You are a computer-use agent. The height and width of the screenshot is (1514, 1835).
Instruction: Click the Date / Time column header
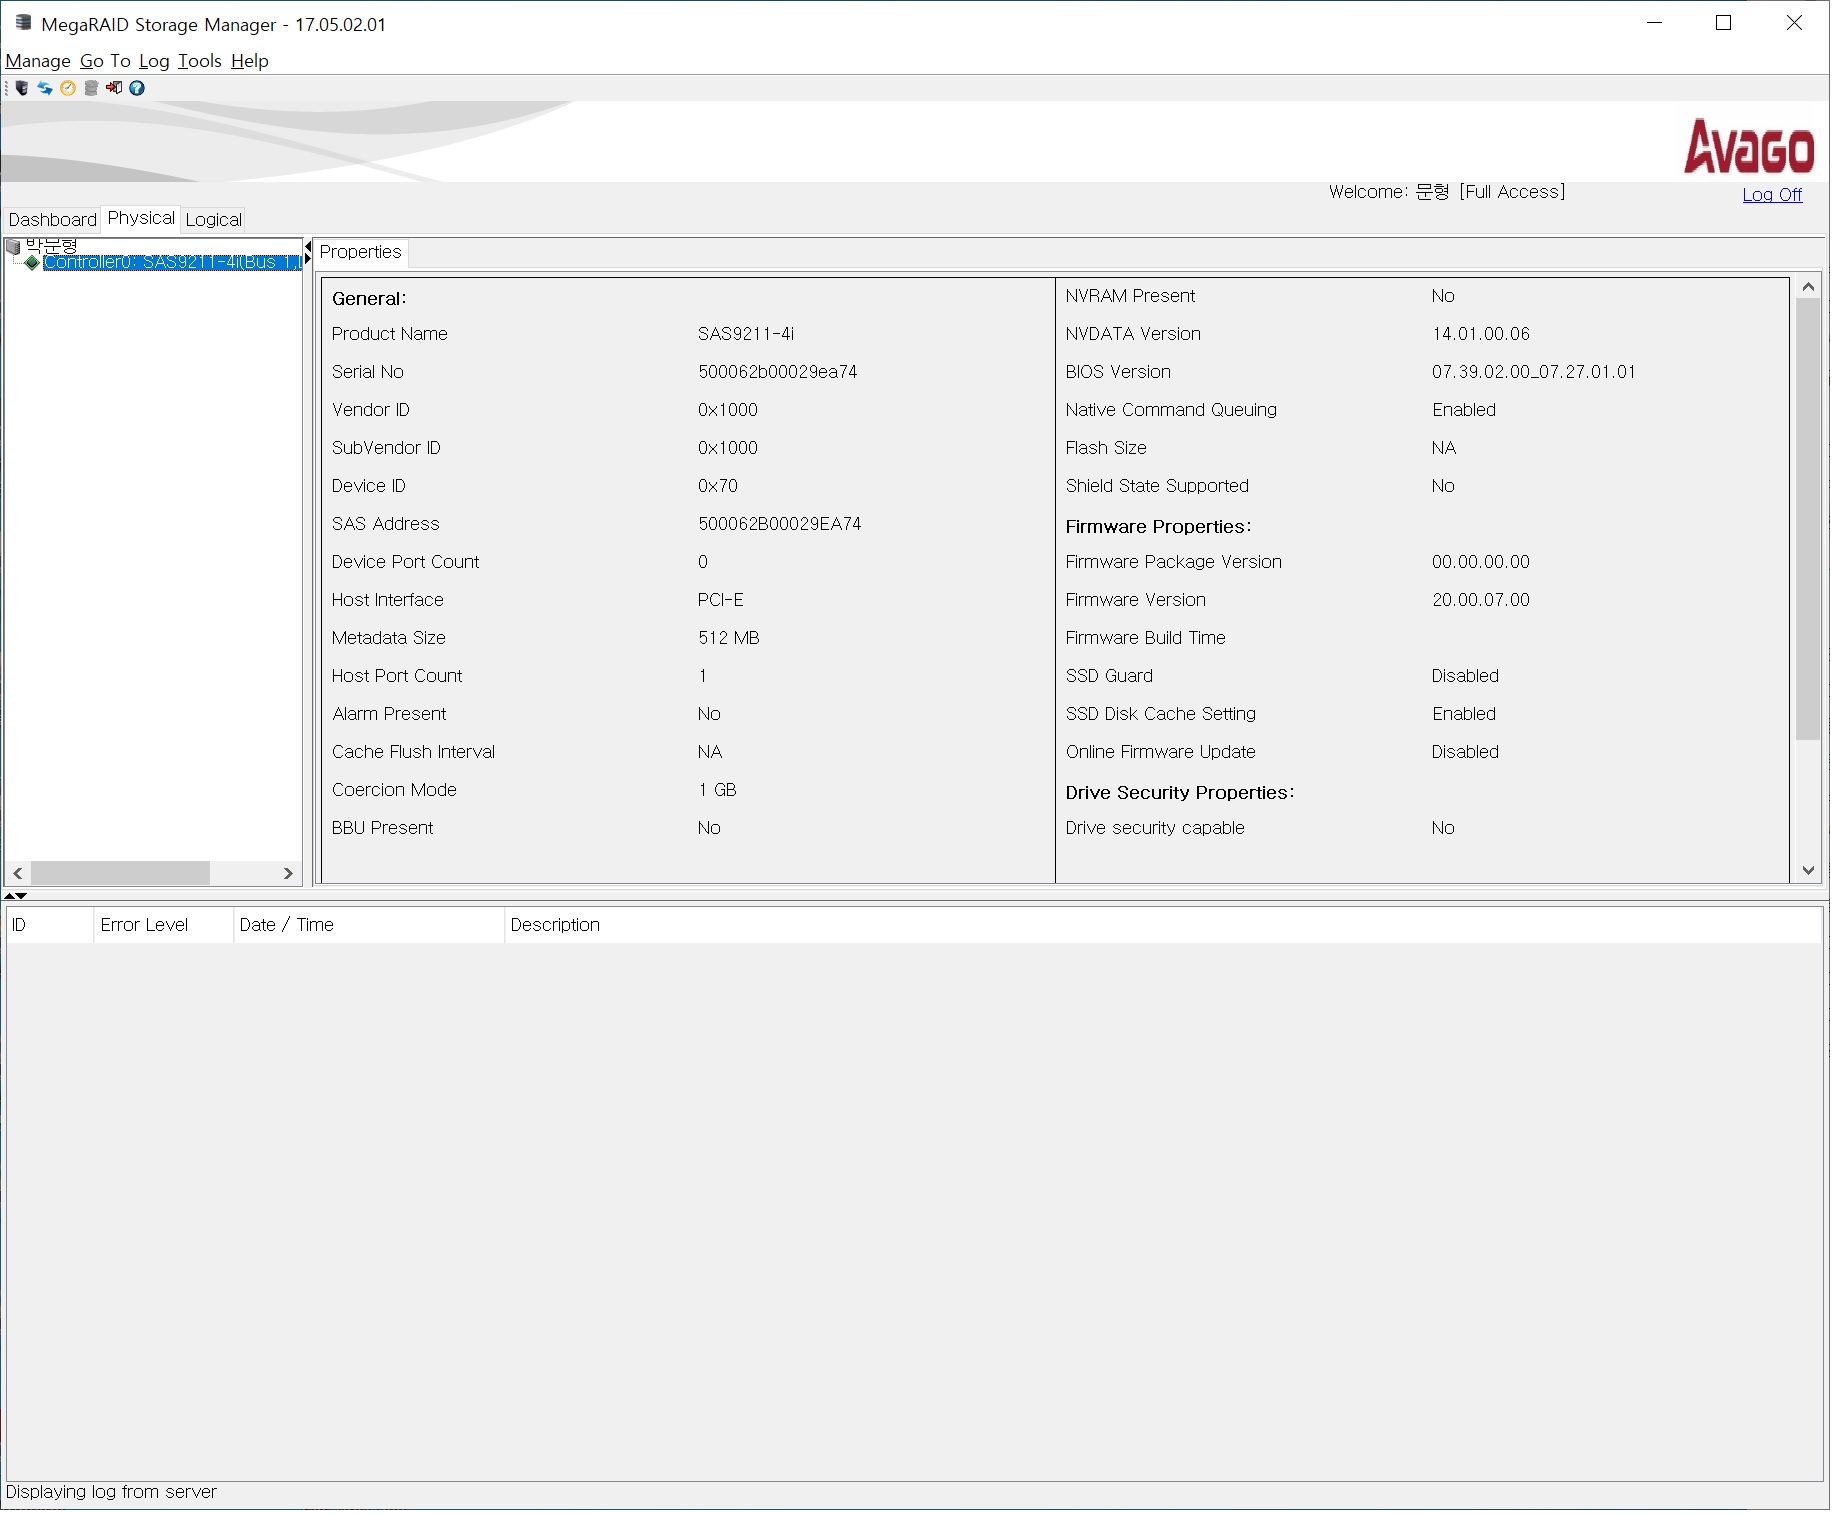click(369, 925)
